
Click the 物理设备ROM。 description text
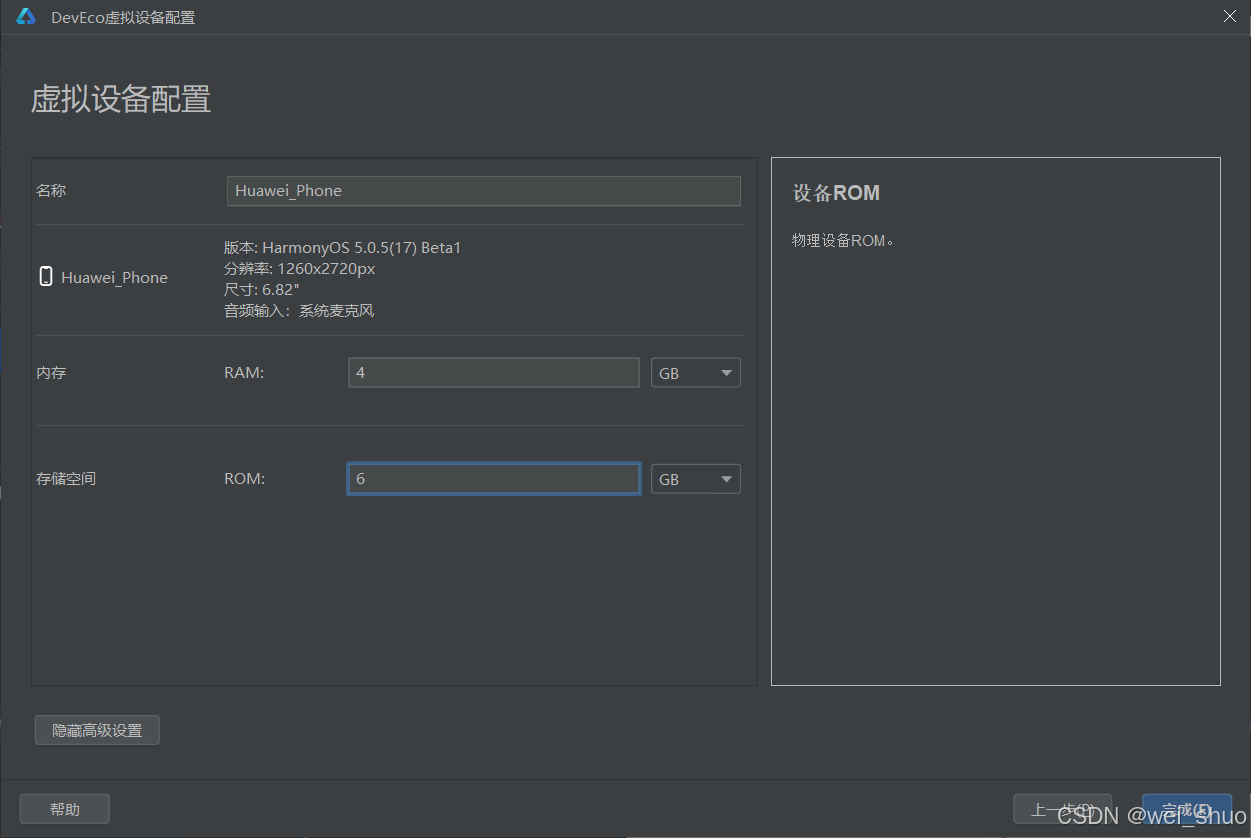tap(842, 241)
